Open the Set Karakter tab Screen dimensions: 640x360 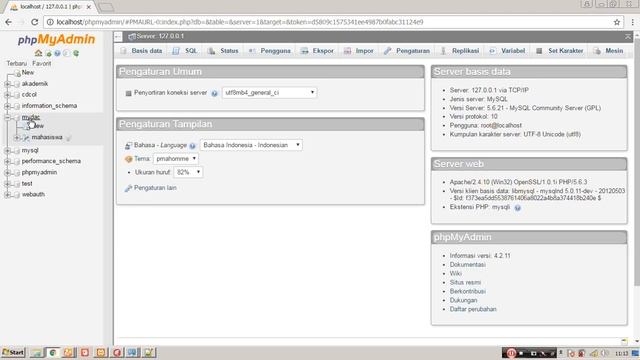point(560,51)
